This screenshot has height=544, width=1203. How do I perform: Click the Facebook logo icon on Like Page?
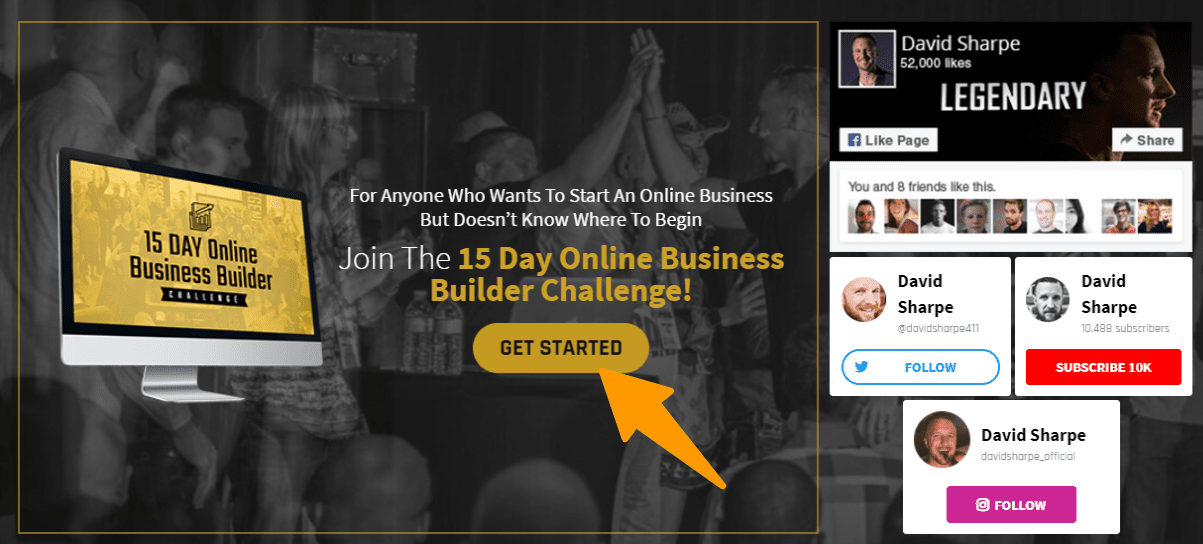(855, 140)
